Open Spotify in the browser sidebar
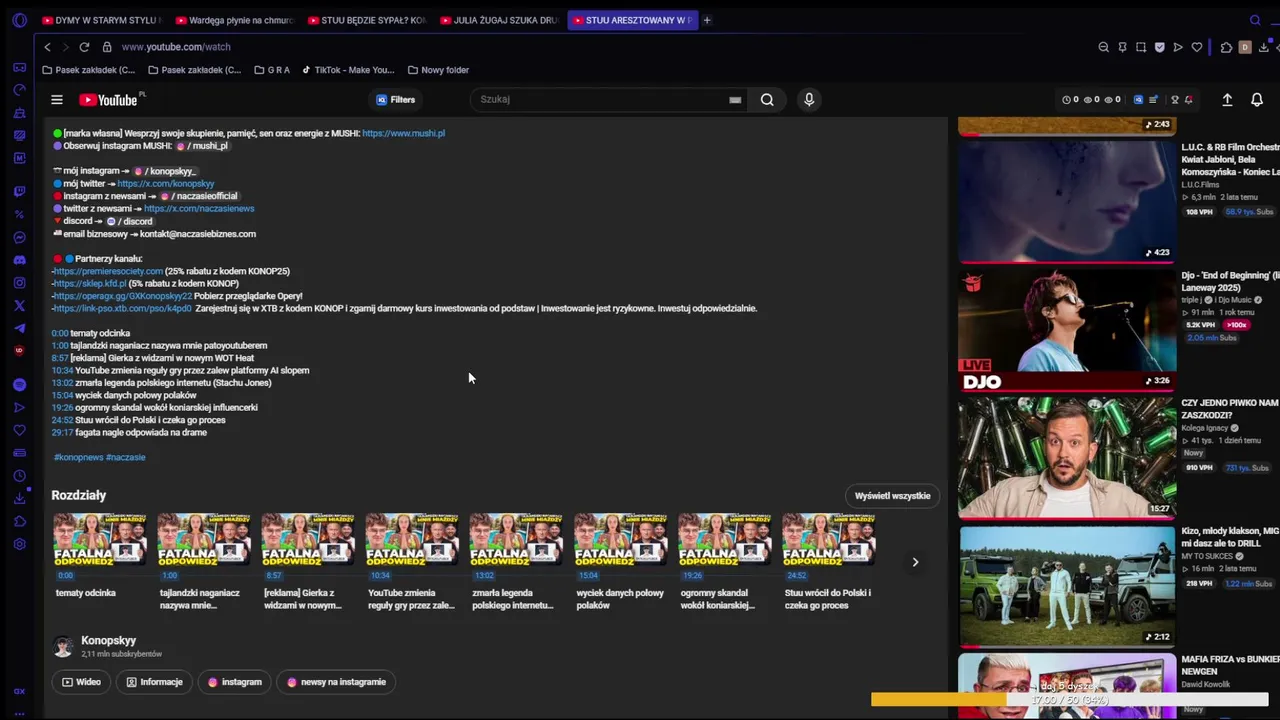Image resolution: width=1280 pixels, height=720 pixels. (x=19, y=385)
